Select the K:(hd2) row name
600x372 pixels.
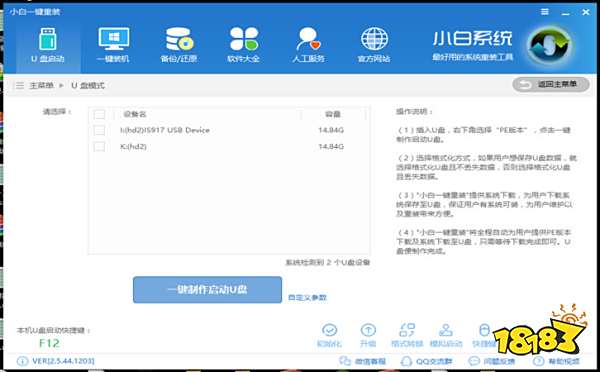(133, 147)
